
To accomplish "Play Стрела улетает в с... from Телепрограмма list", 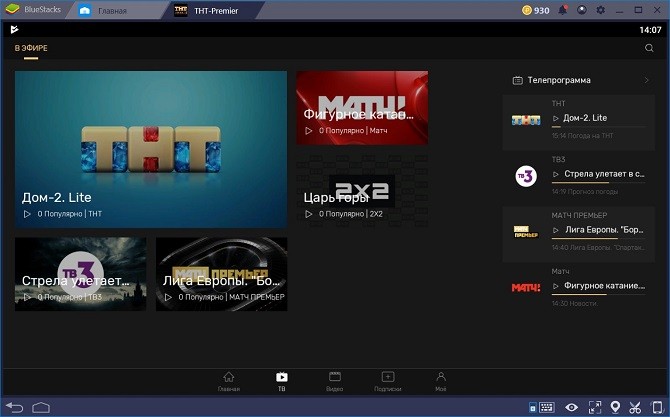I will [555, 174].
